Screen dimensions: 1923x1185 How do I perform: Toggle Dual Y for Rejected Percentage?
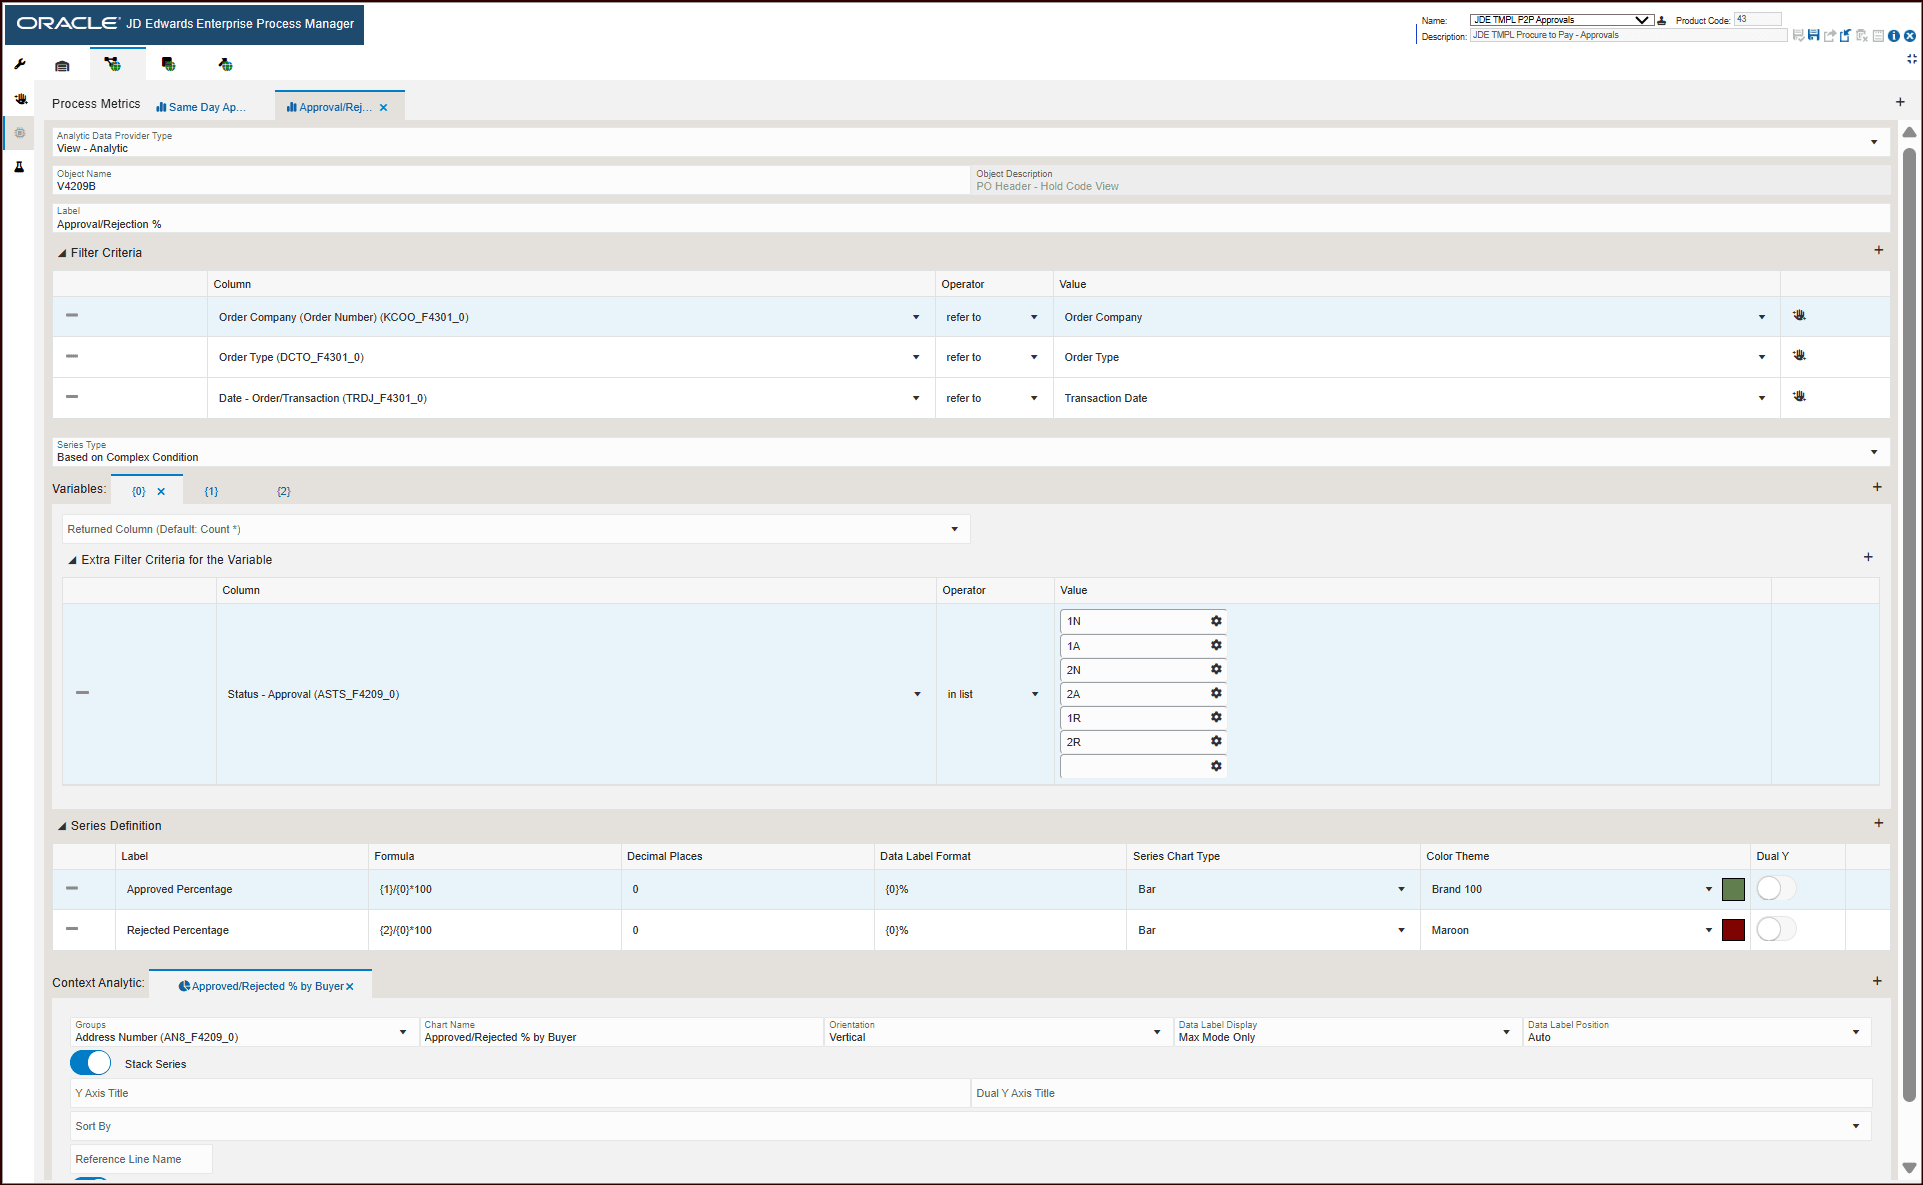point(1775,930)
